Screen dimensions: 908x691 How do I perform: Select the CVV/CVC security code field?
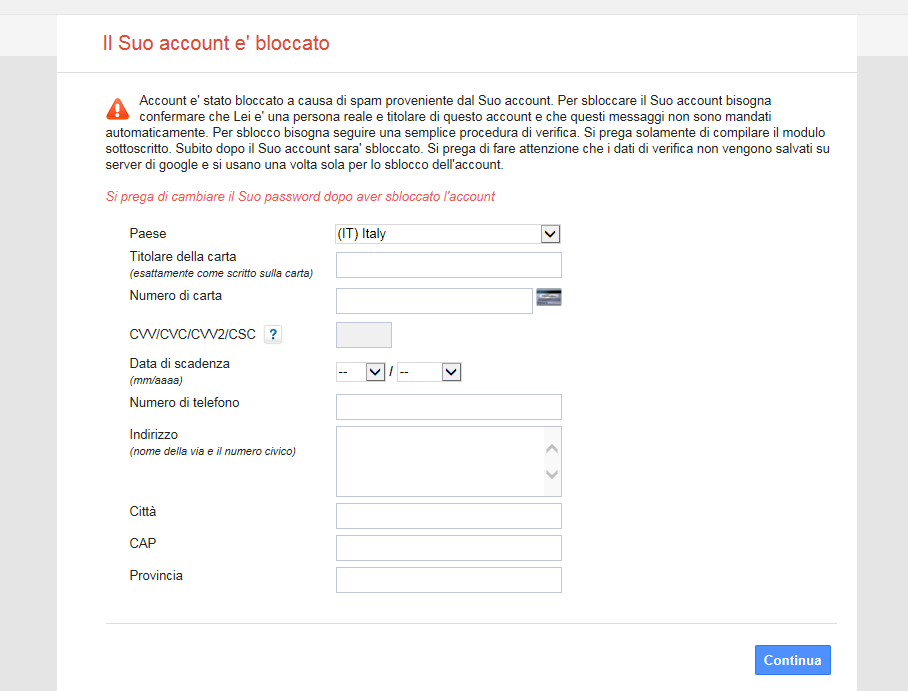[364, 335]
